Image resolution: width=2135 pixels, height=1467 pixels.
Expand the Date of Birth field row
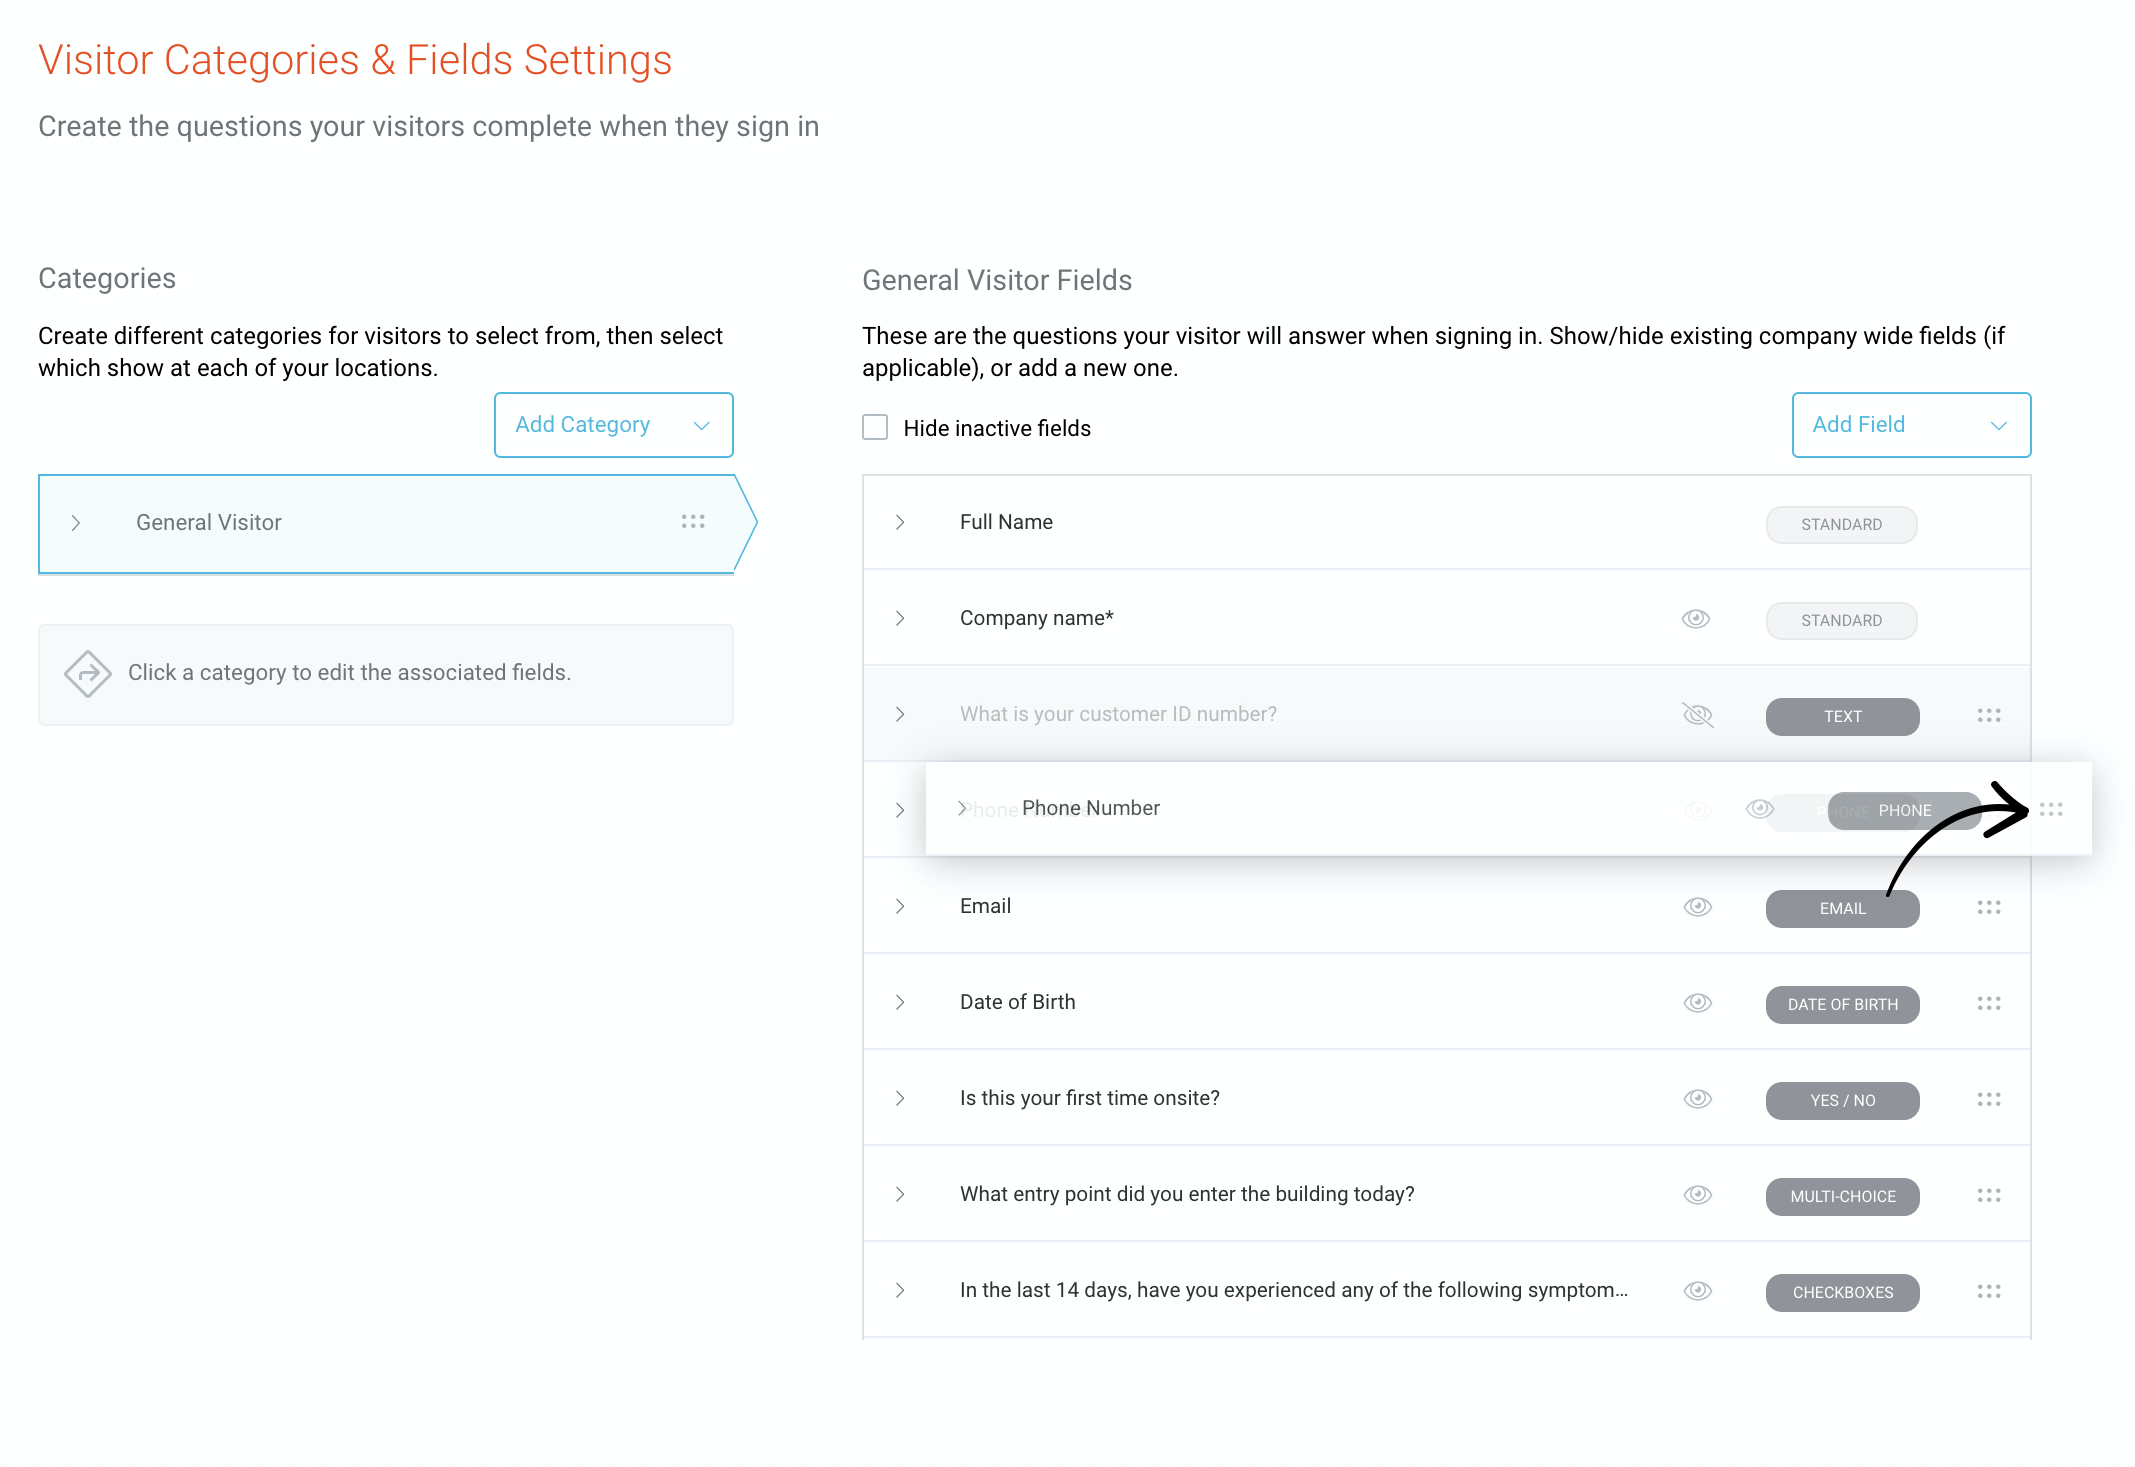900,1002
